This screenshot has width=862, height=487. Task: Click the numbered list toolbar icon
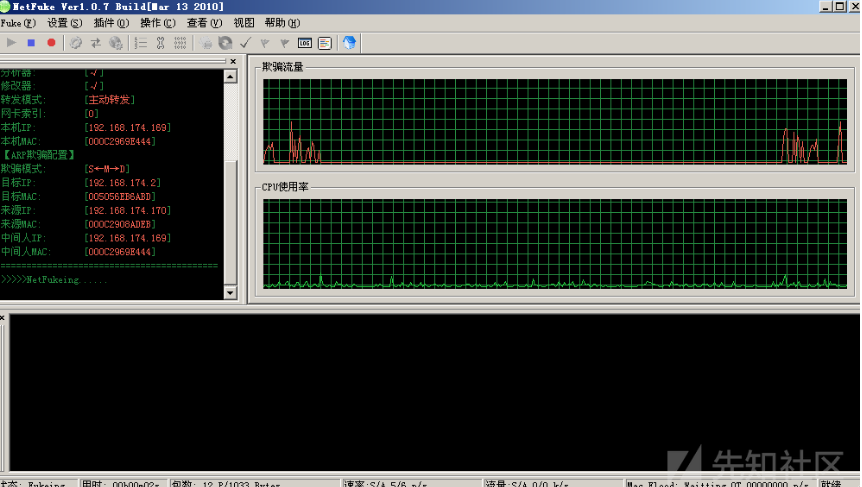click(141, 43)
